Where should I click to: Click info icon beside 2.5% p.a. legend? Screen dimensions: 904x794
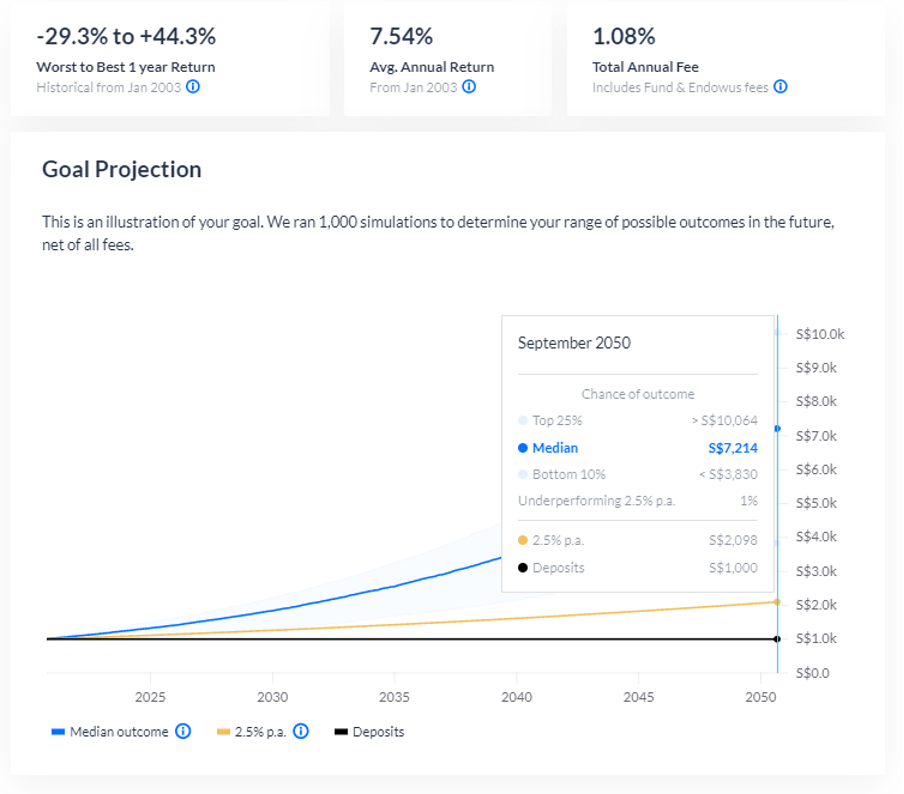tap(301, 731)
